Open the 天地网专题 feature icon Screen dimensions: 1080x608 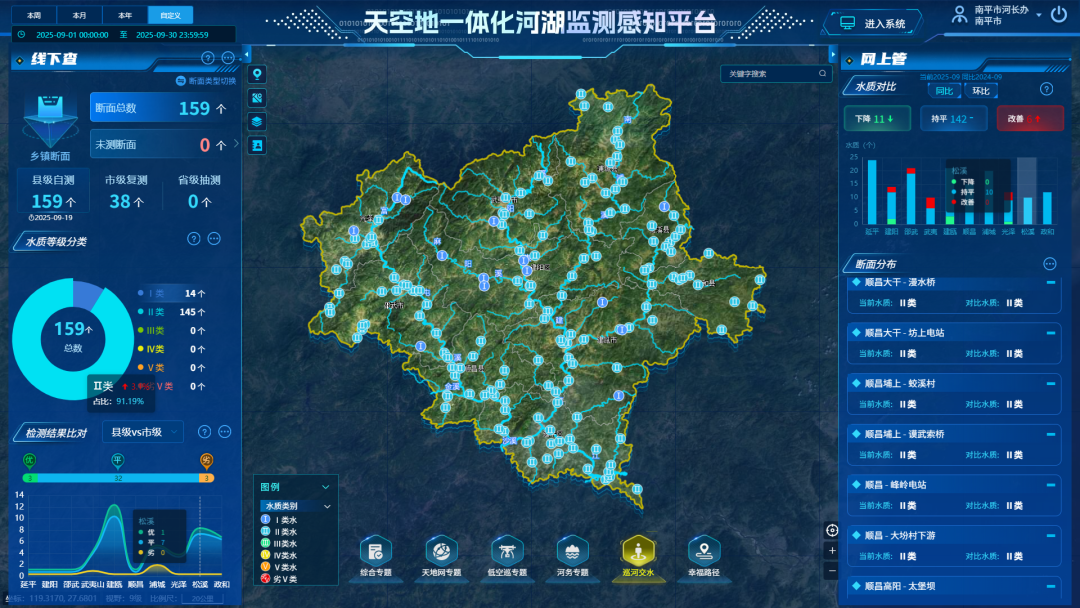[441, 551]
